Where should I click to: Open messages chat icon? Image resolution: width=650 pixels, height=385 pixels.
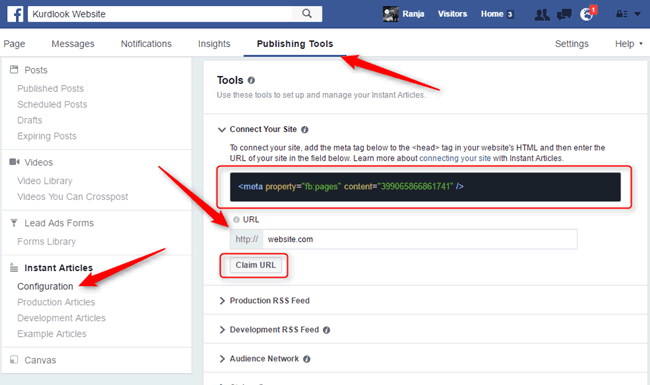pyautogui.click(x=564, y=15)
